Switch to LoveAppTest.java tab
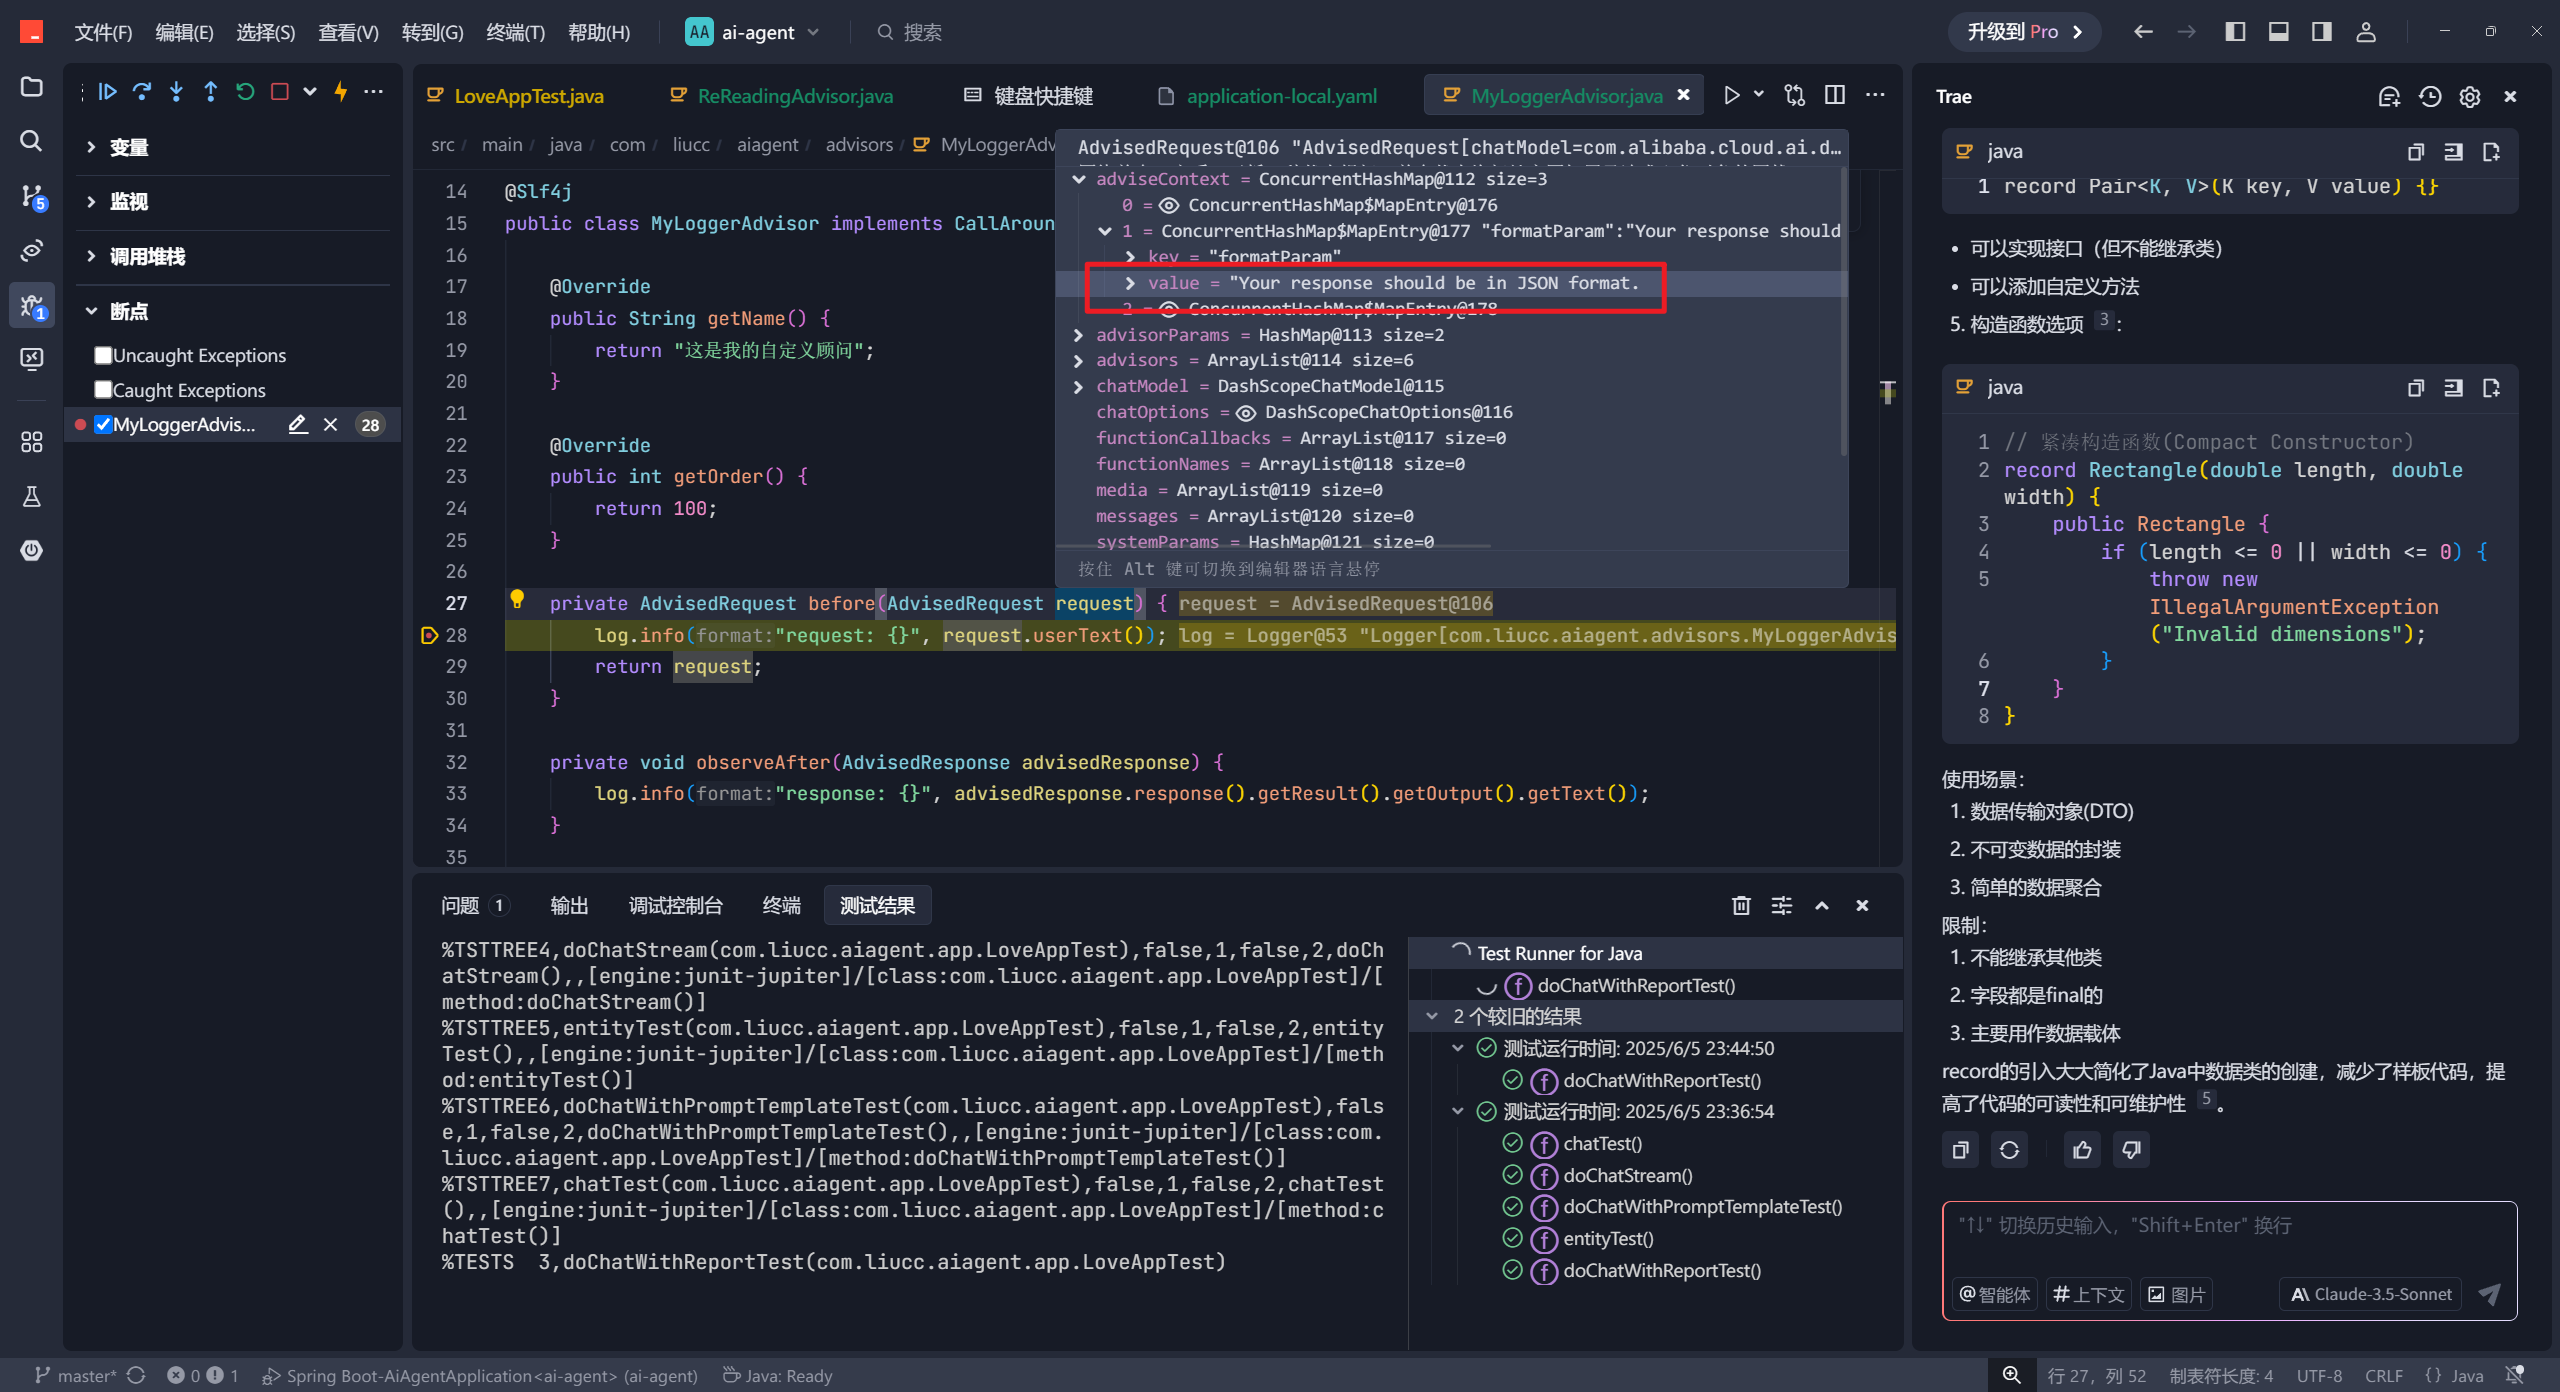Screen dimensions: 2560x1392 pos(528,96)
